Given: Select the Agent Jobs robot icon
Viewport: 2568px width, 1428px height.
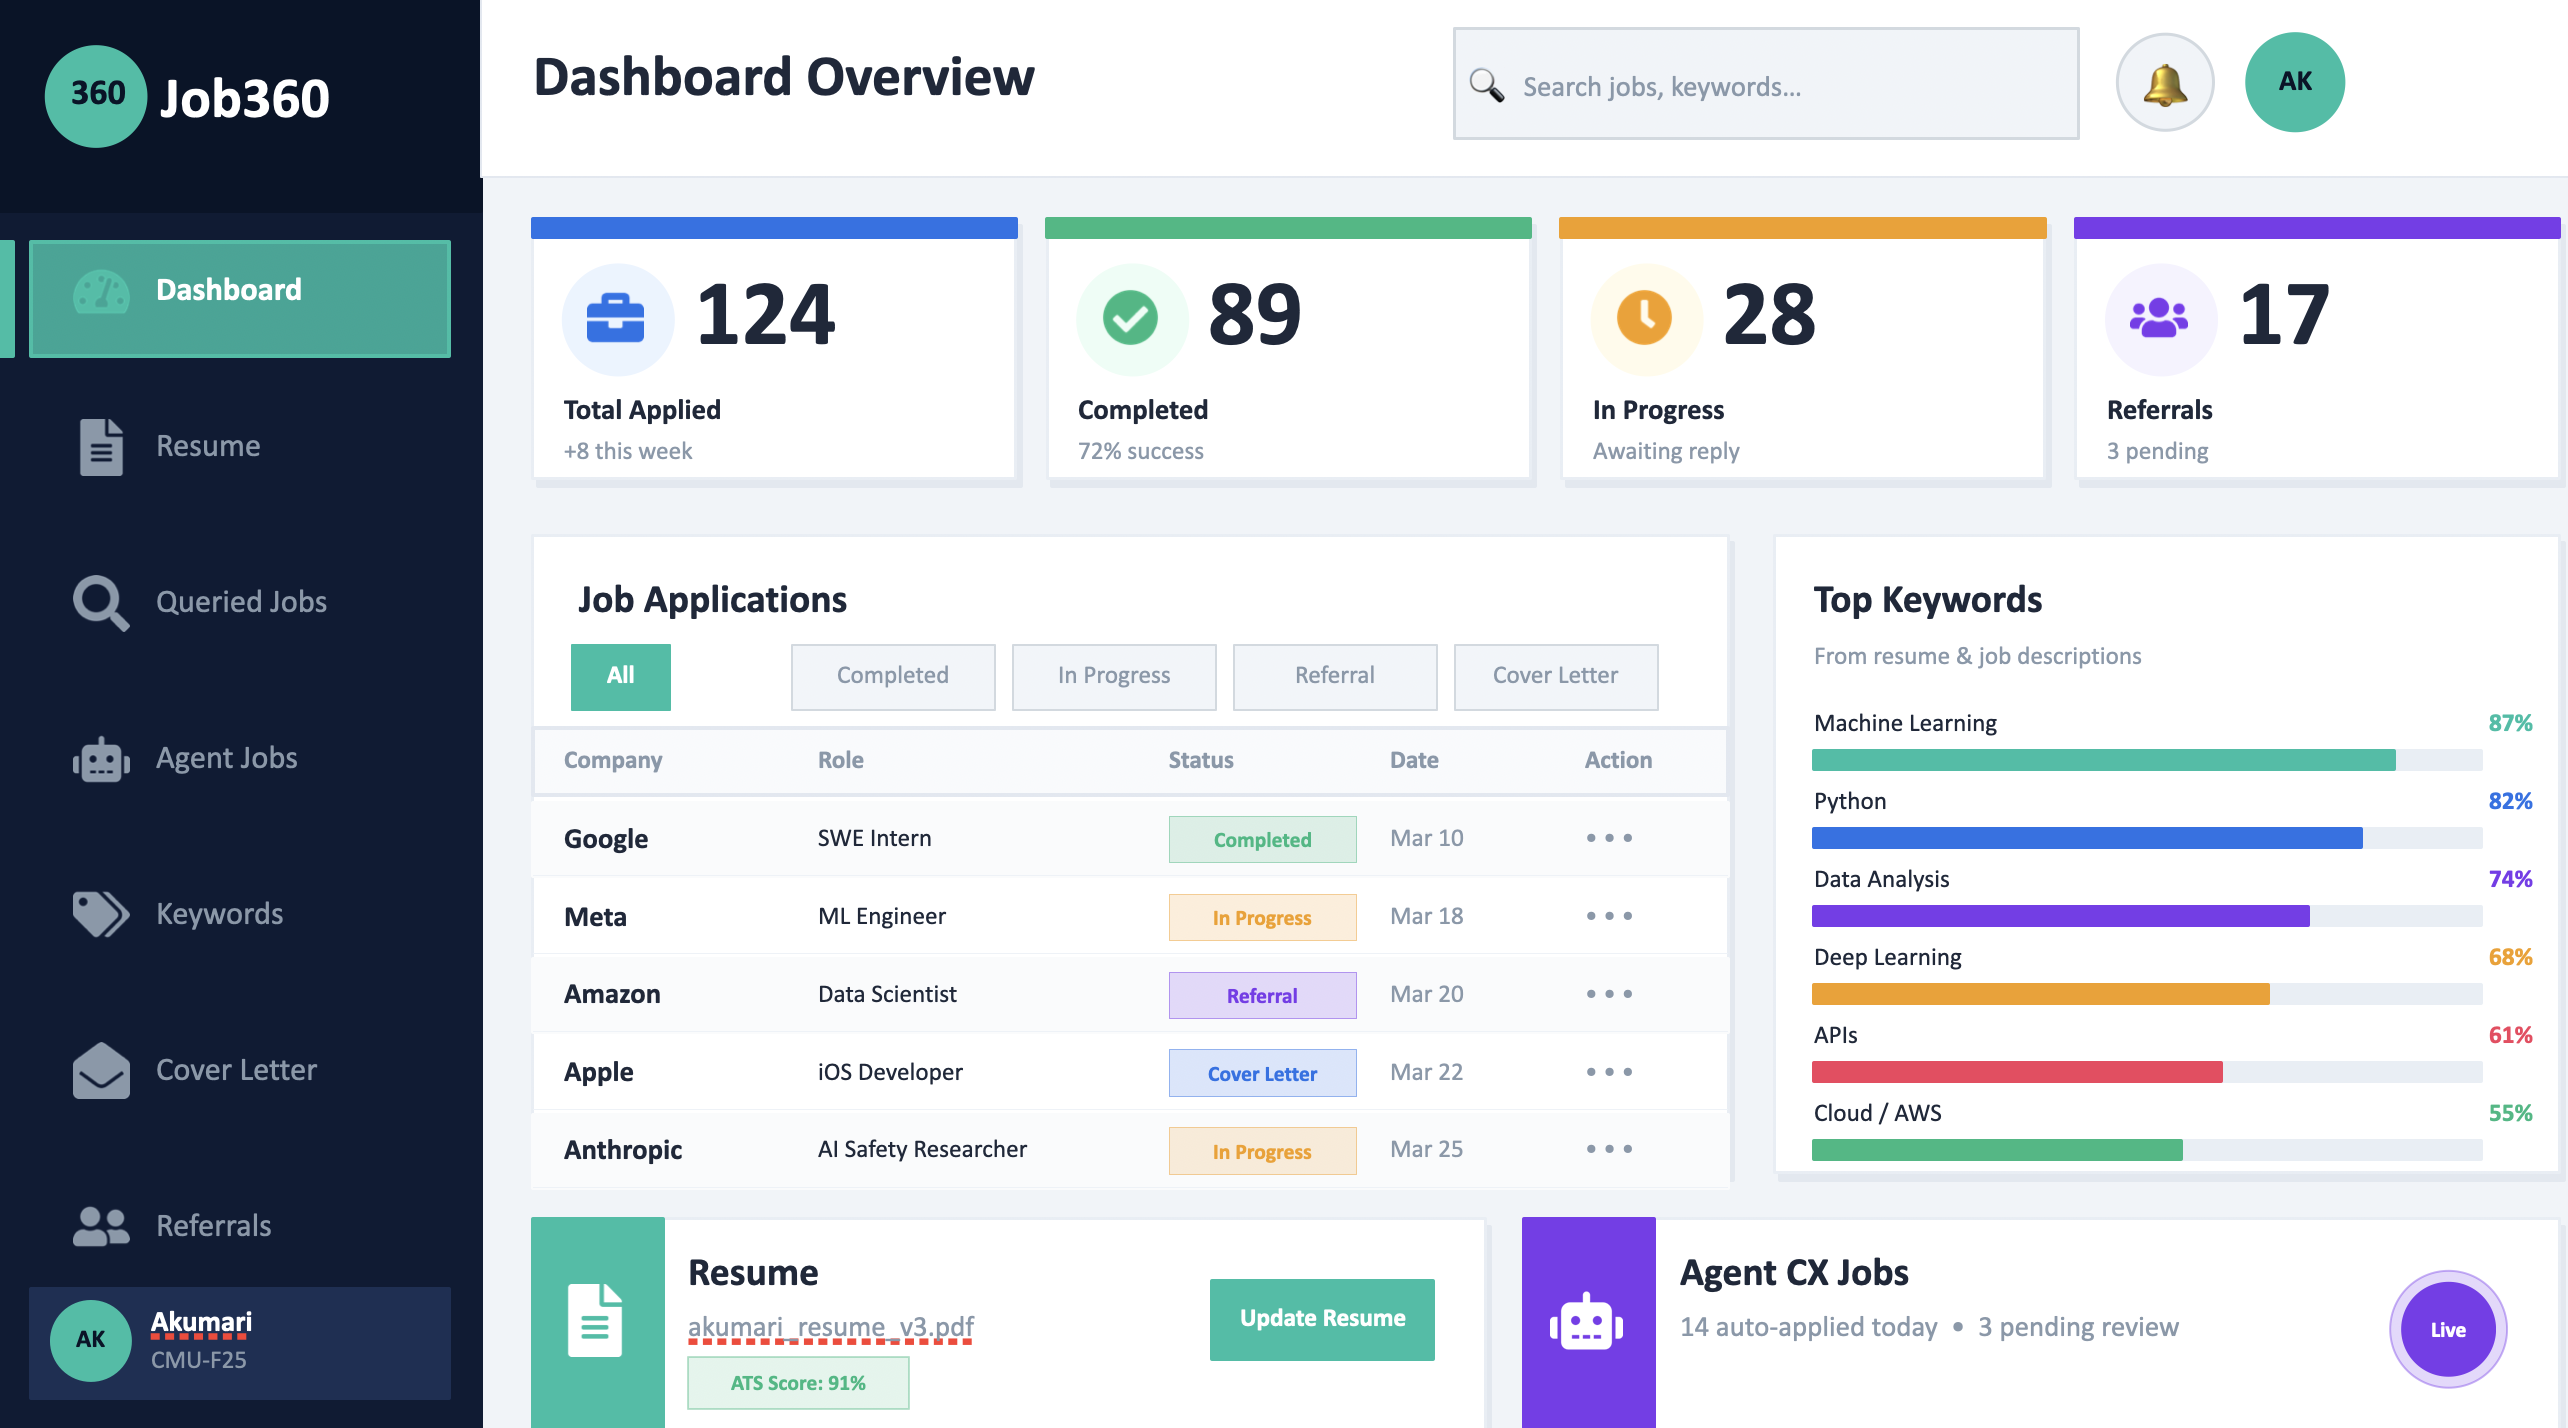Looking at the screenshot, I should 225,758.
